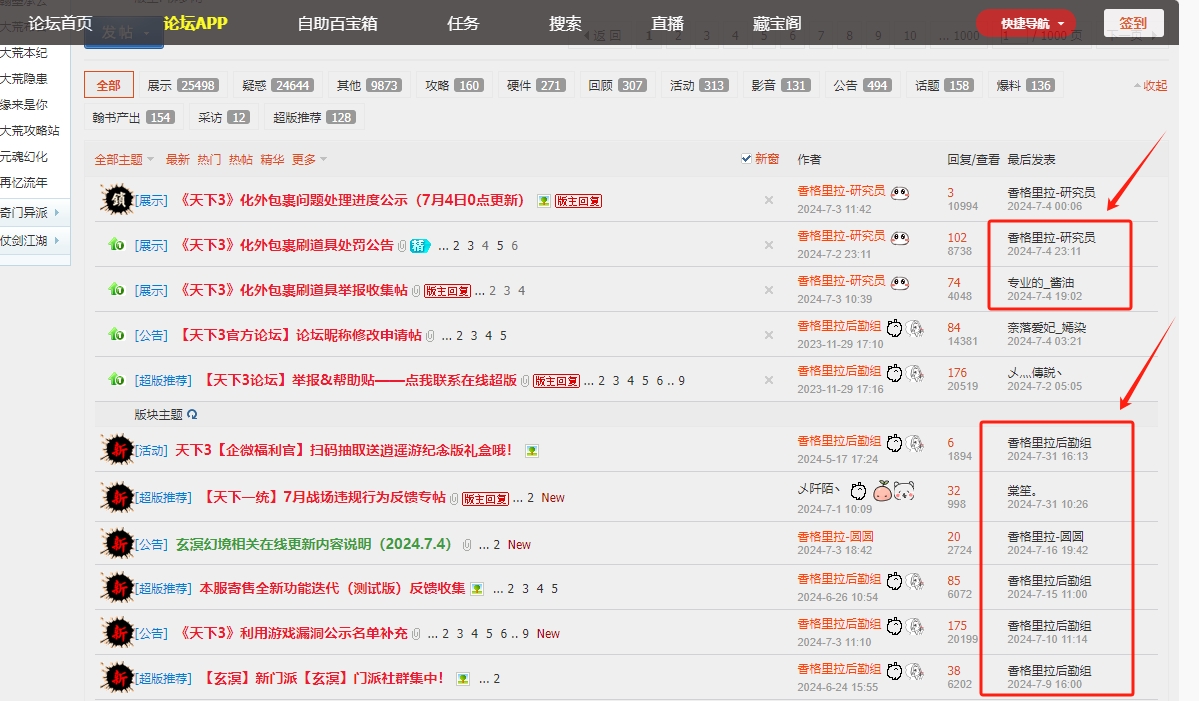Viewport: 1199px width, 701px height.
Task: Click the 版主回复 badge on 化外包裹刷道具举报收集帖
Action: (448, 291)
